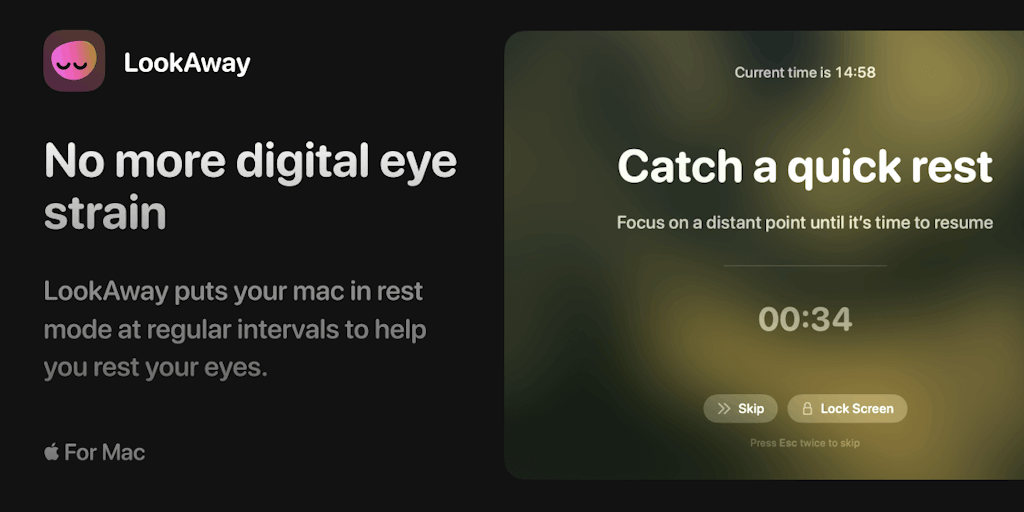This screenshot has height=512, width=1024.
Task: Click the double-chevron icon on Skip
Action: [x=723, y=409]
